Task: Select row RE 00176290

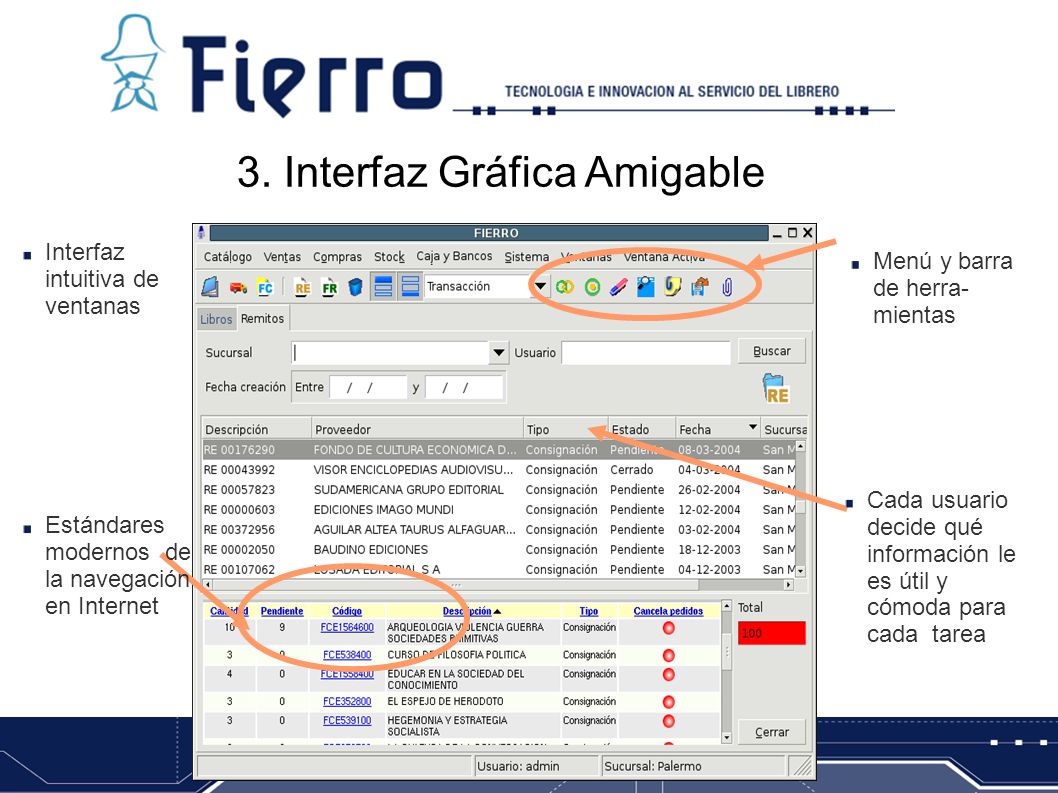Action: pos(499,449)
